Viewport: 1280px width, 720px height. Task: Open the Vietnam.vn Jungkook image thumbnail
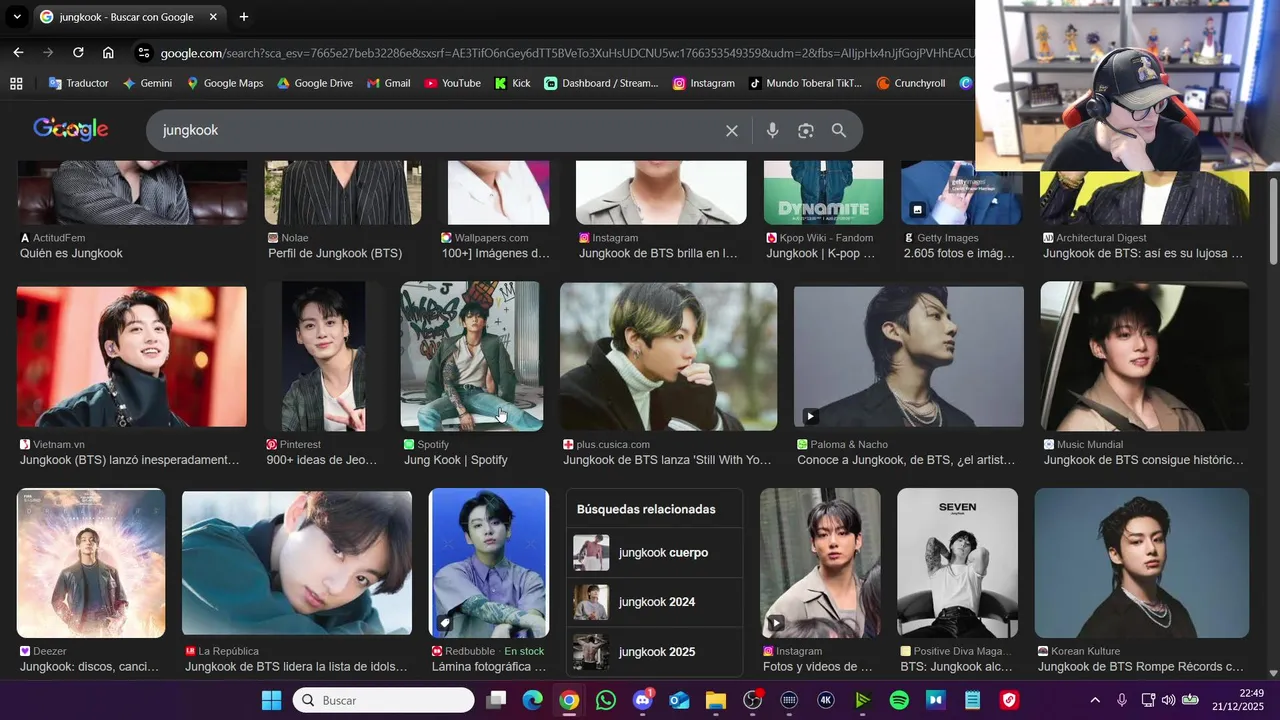[132, 357]
